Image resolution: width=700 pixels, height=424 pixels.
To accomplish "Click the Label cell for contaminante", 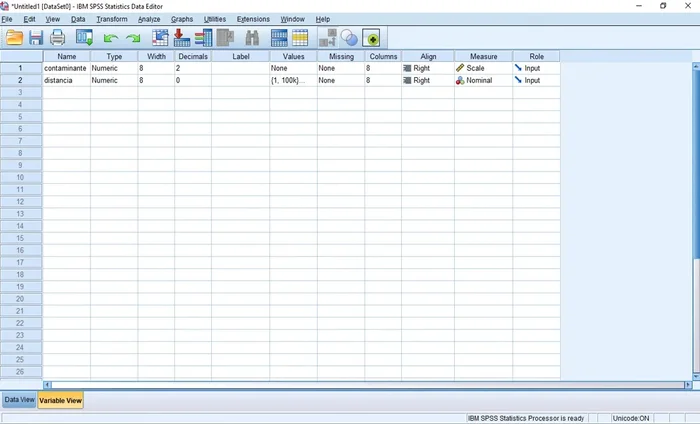I will [240, 68].
